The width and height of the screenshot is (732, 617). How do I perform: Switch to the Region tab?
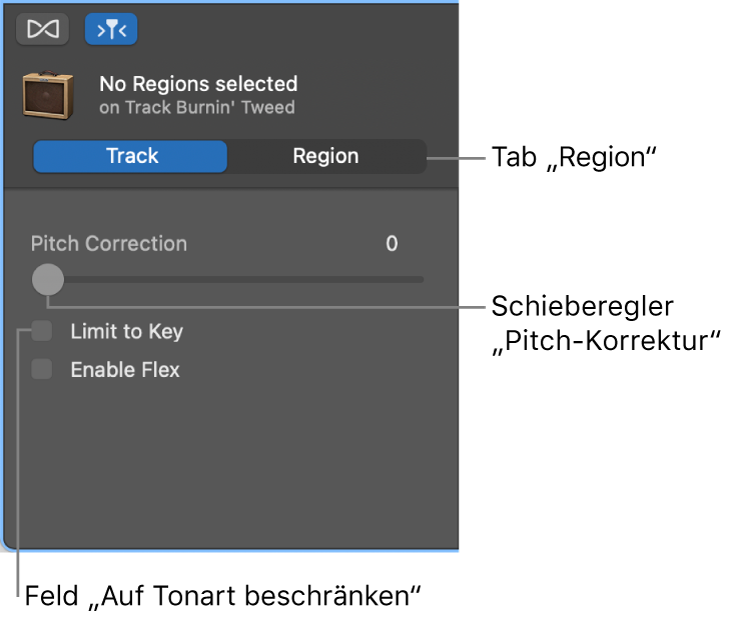point(326,157)
